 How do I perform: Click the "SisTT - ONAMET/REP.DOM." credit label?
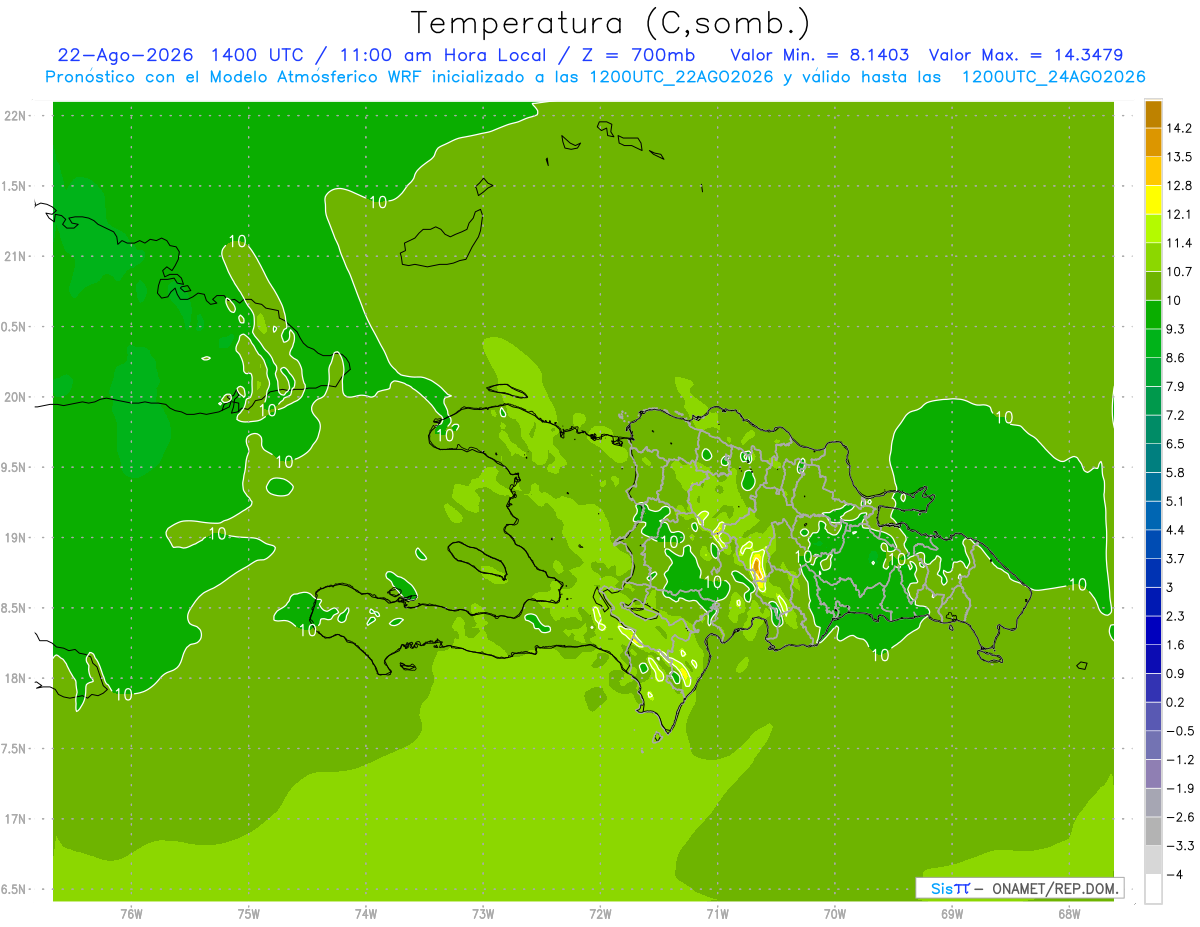[x=1020, y=888]
